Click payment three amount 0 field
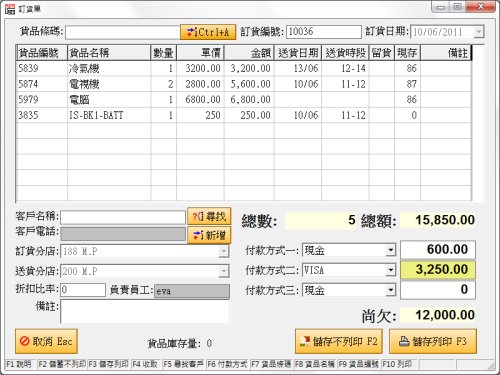The image size is (500, 375). point(438,290)
